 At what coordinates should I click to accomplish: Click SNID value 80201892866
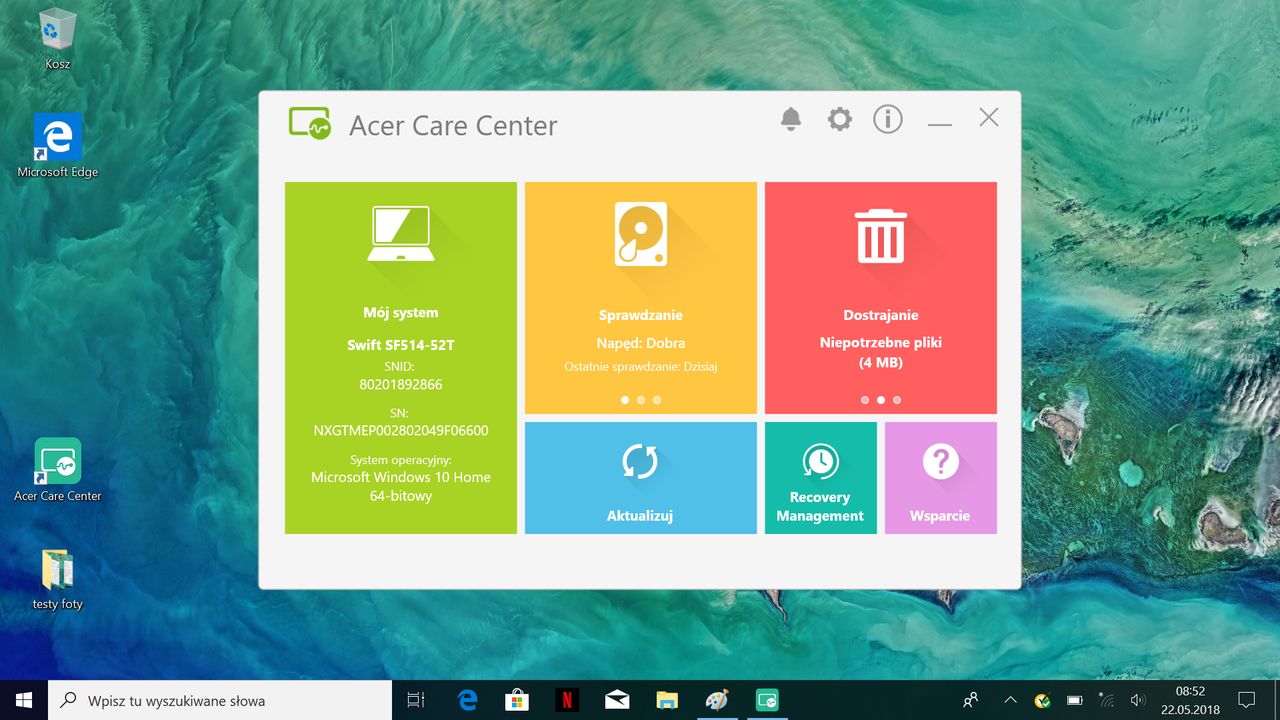click(401, 384)
